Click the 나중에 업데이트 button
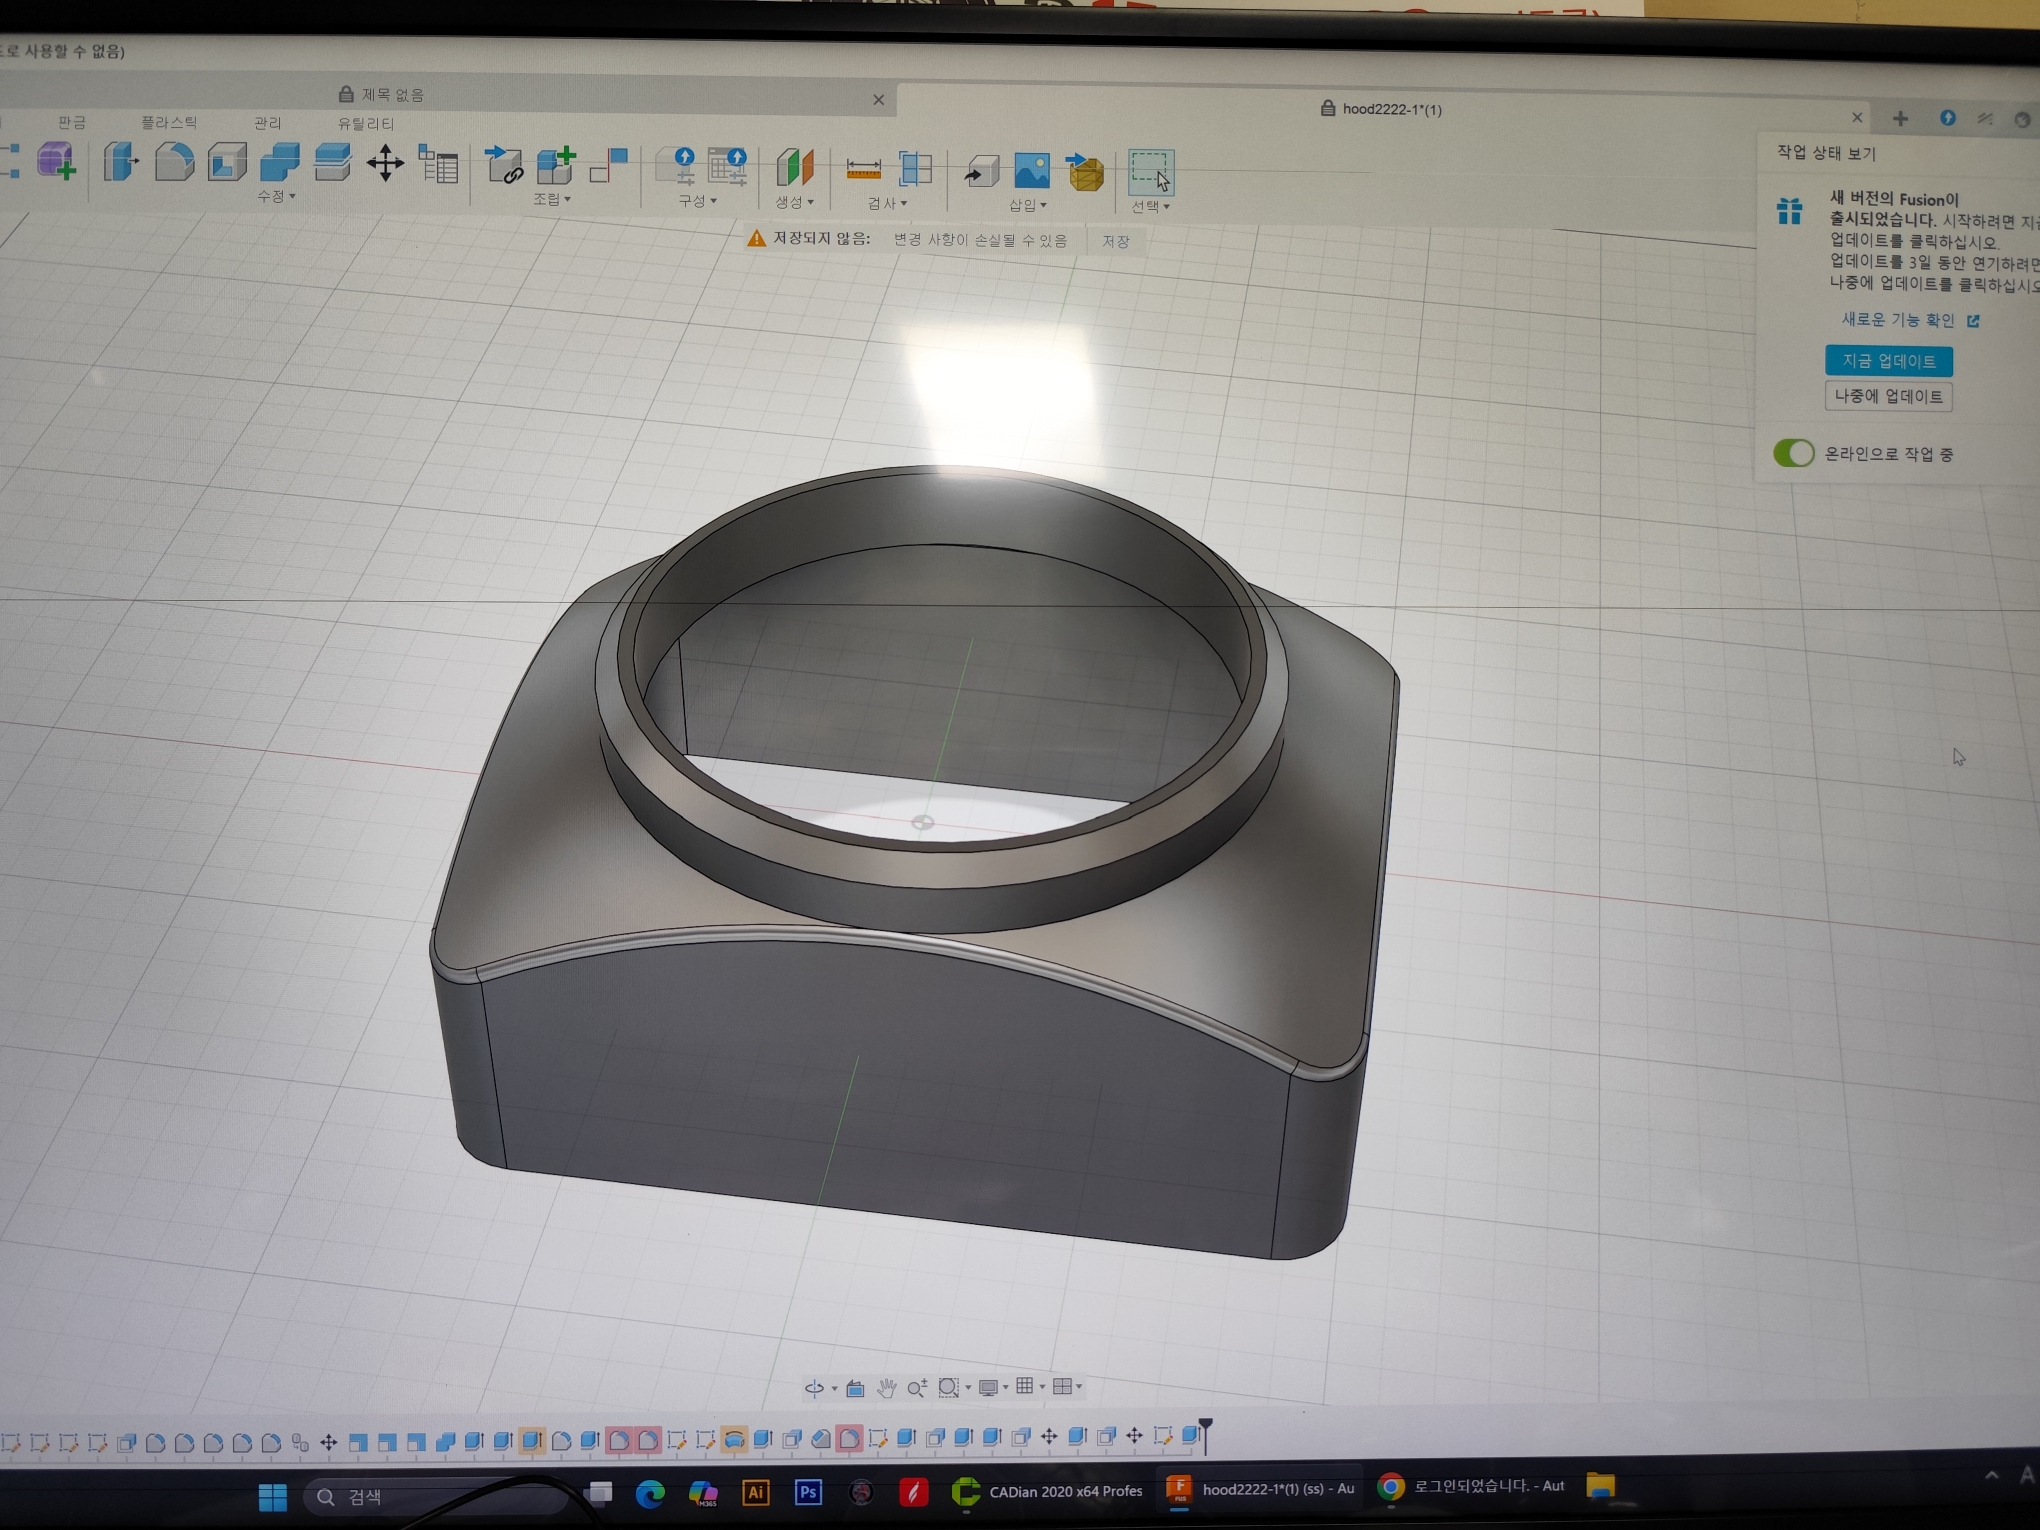 pyautogui.click(x=1888, y=396)
